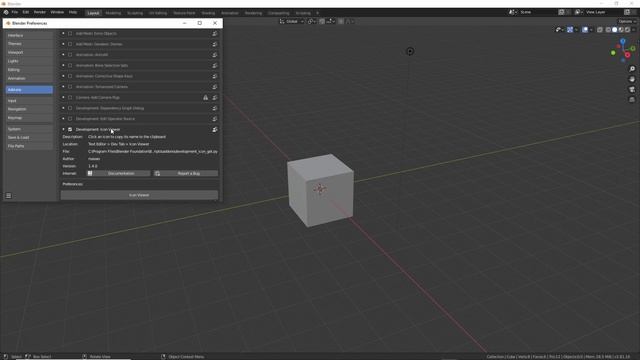Click the blue Z axis on navigation gizmo
Image resolution: width=640 pixels, height=360 pixels.
click(623, 41)
